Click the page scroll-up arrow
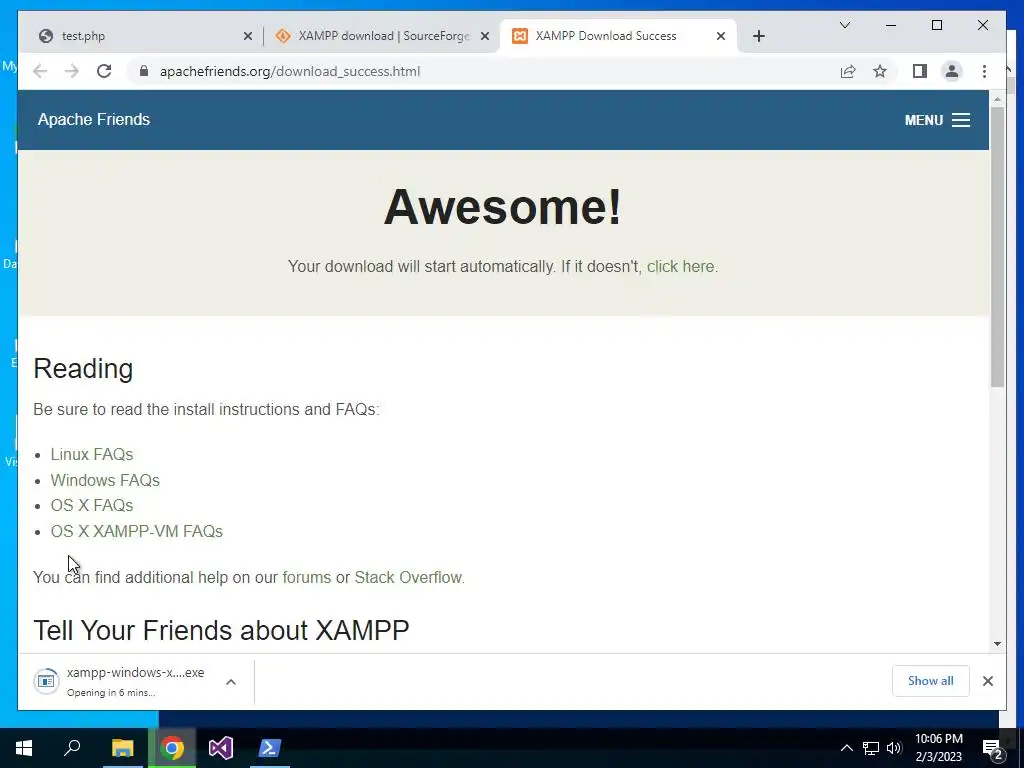 (x=997, y=99)
